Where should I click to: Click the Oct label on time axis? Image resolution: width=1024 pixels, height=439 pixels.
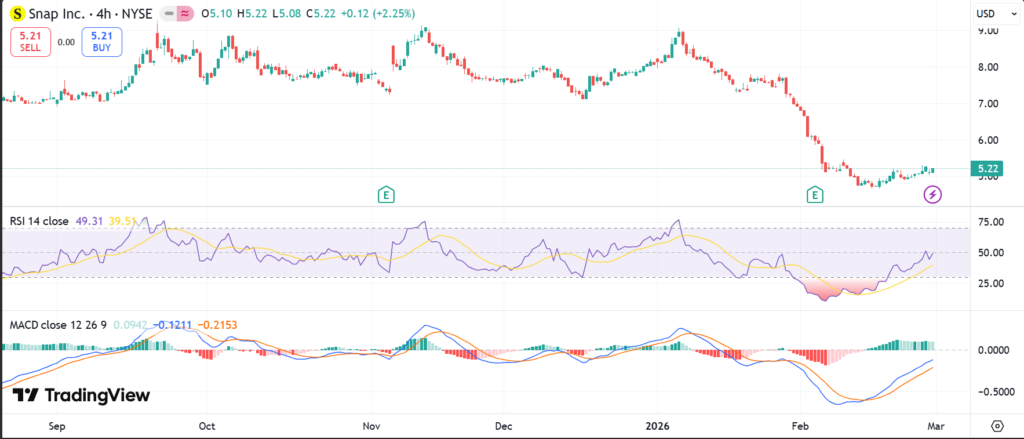tap(208, 425)
